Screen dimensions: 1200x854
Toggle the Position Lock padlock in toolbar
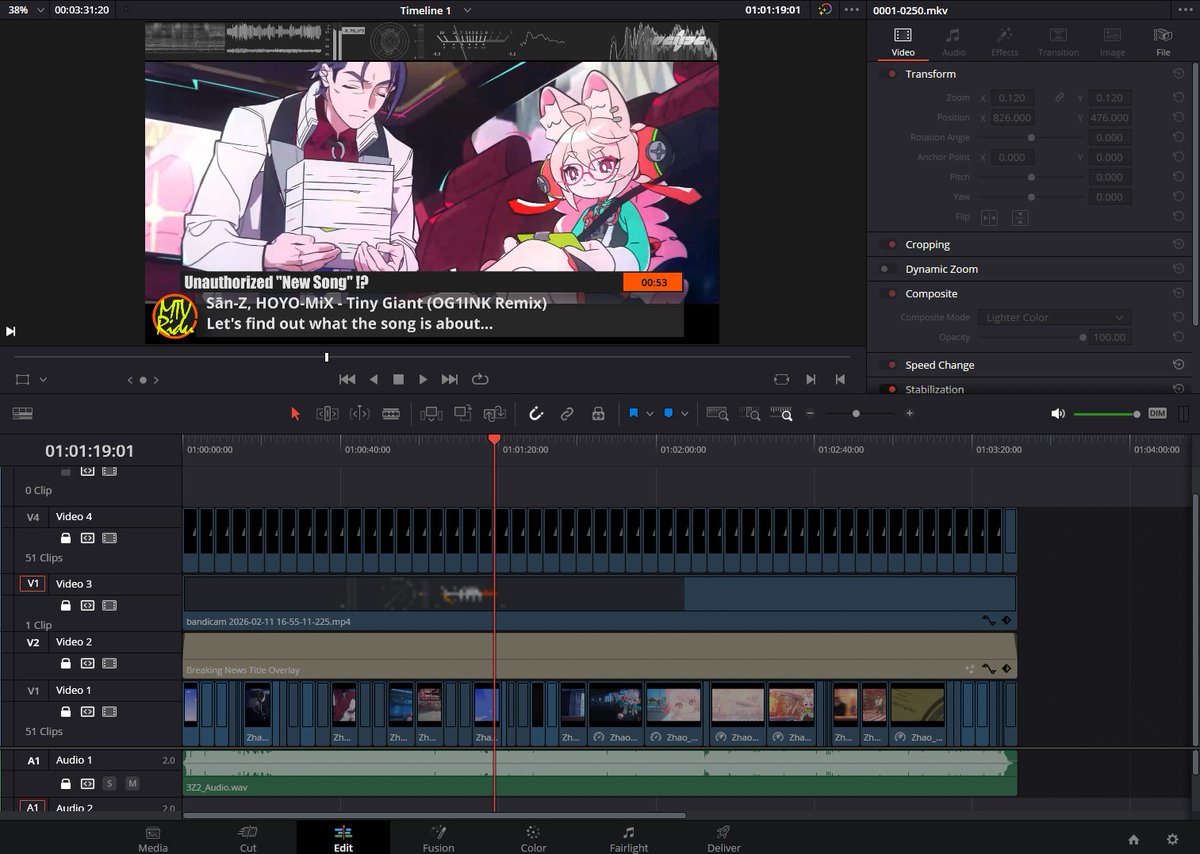coord(598,413)
